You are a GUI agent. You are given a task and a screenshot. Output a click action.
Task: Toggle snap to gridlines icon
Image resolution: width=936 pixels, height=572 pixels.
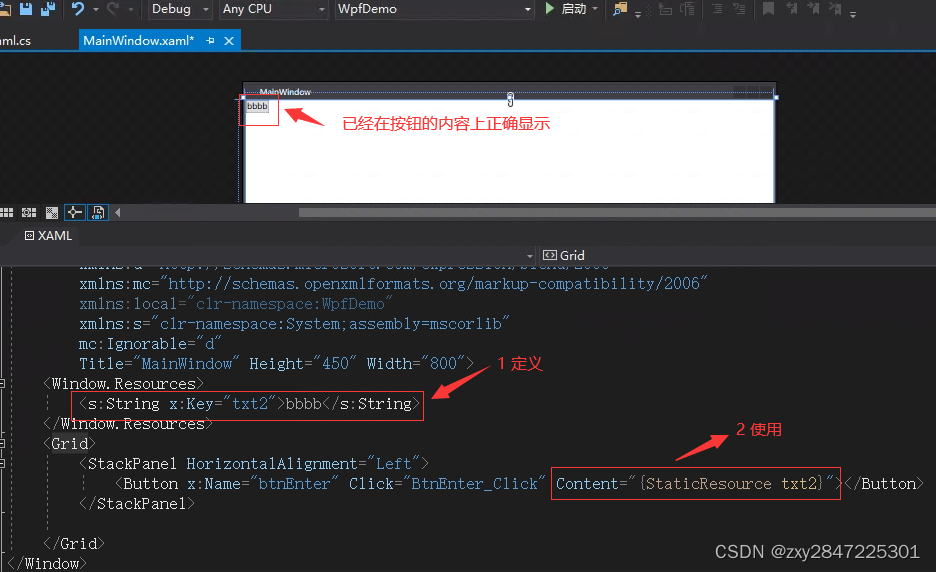pos(29,213)
